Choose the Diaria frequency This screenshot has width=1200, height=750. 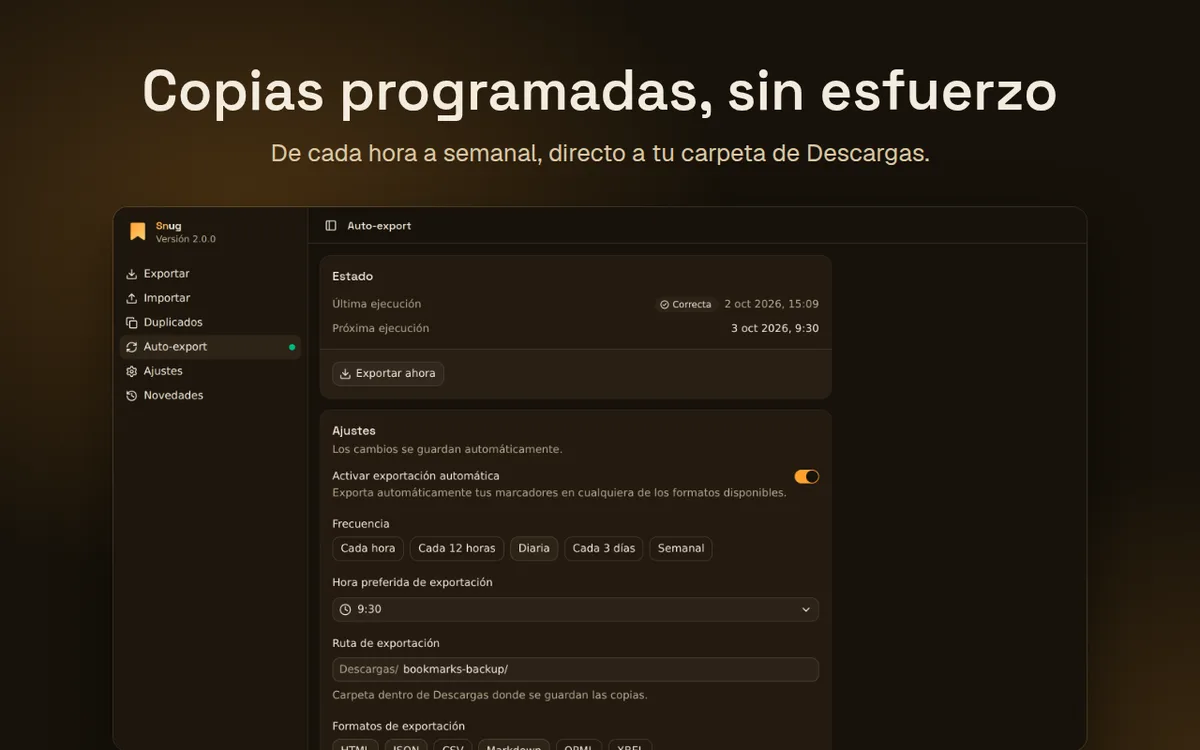(x=534, y=548)
